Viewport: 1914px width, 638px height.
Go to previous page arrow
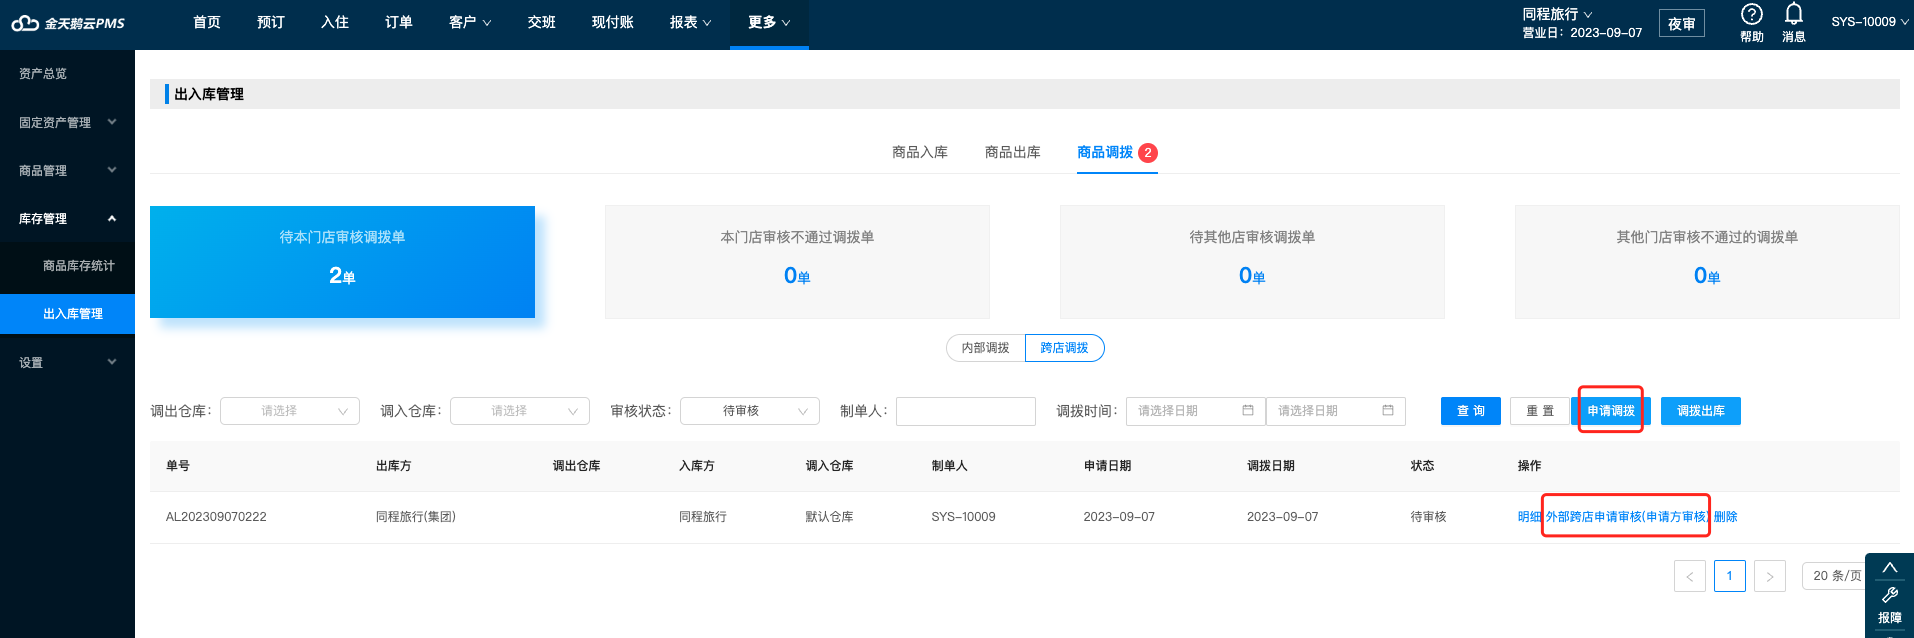coord(1690,576)
